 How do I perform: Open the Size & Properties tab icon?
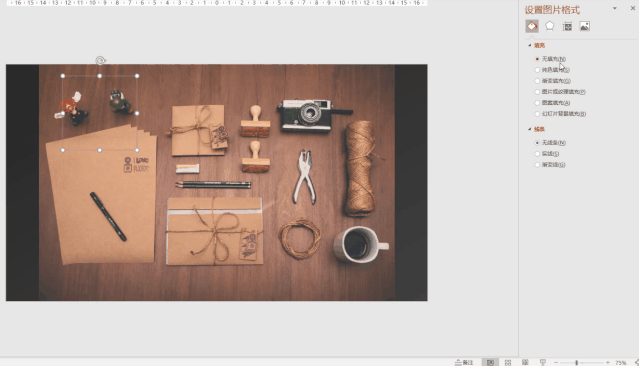pos(567,26)
